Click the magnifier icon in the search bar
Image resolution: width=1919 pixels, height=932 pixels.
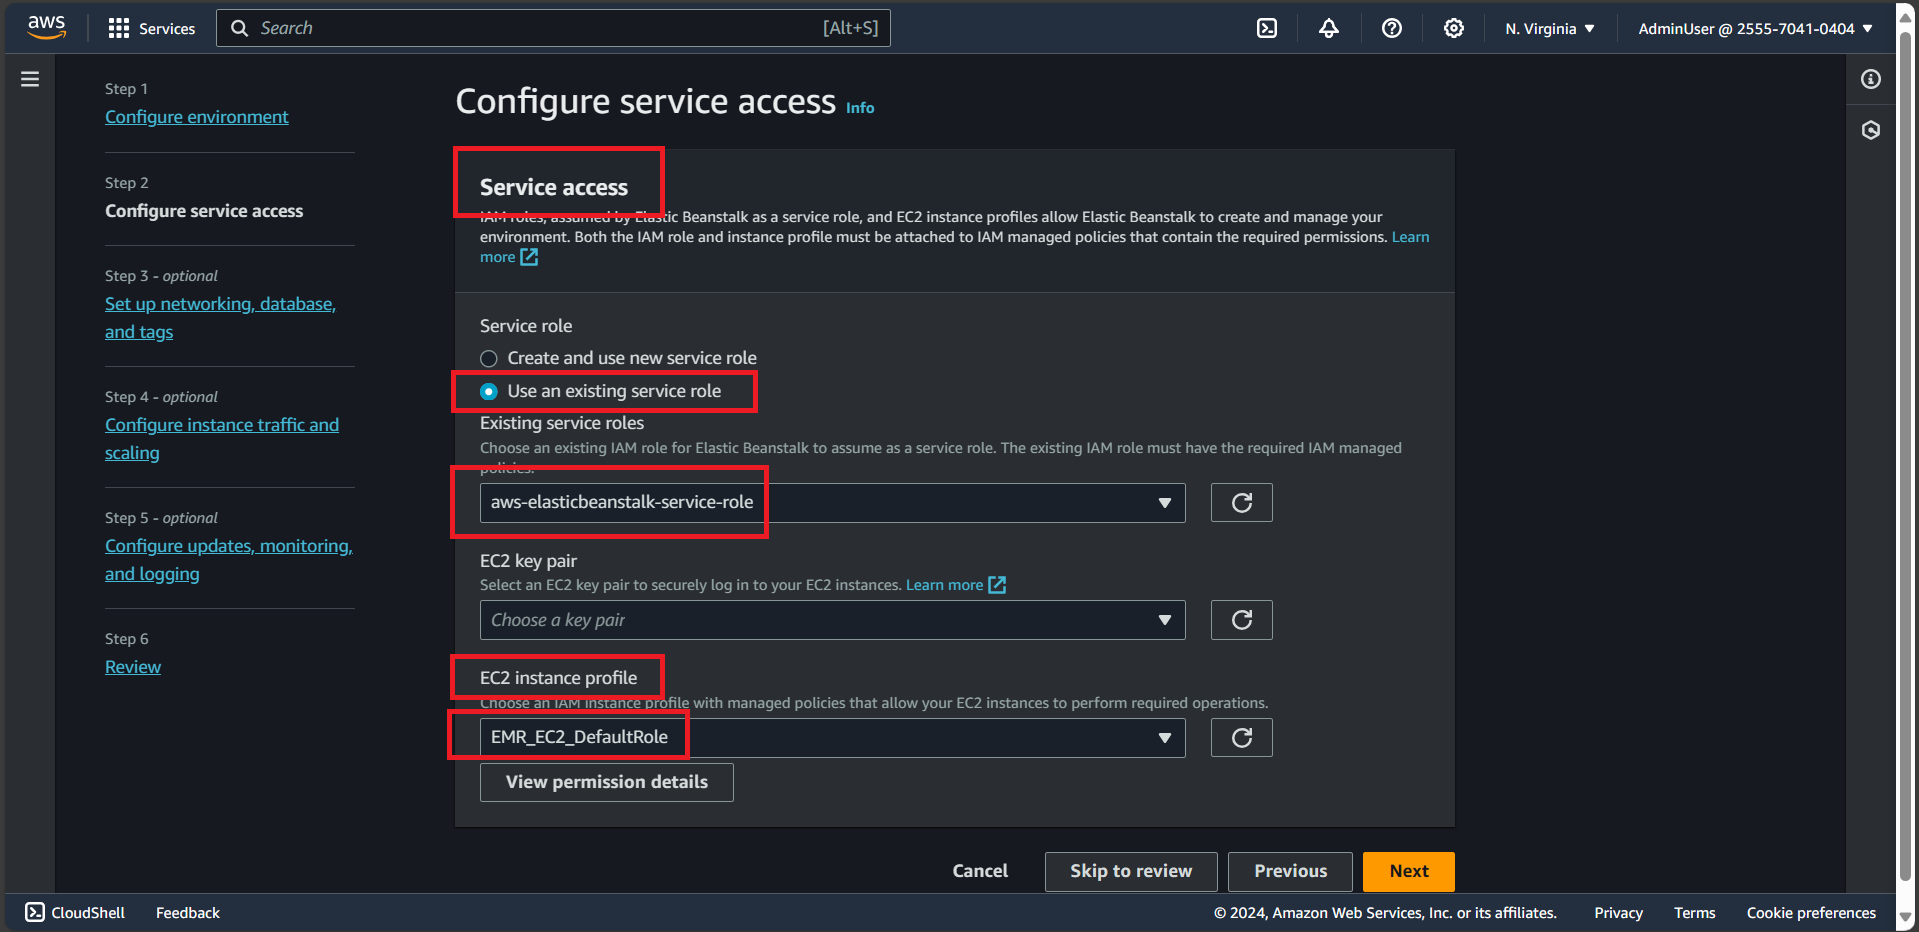coord(240,28)
